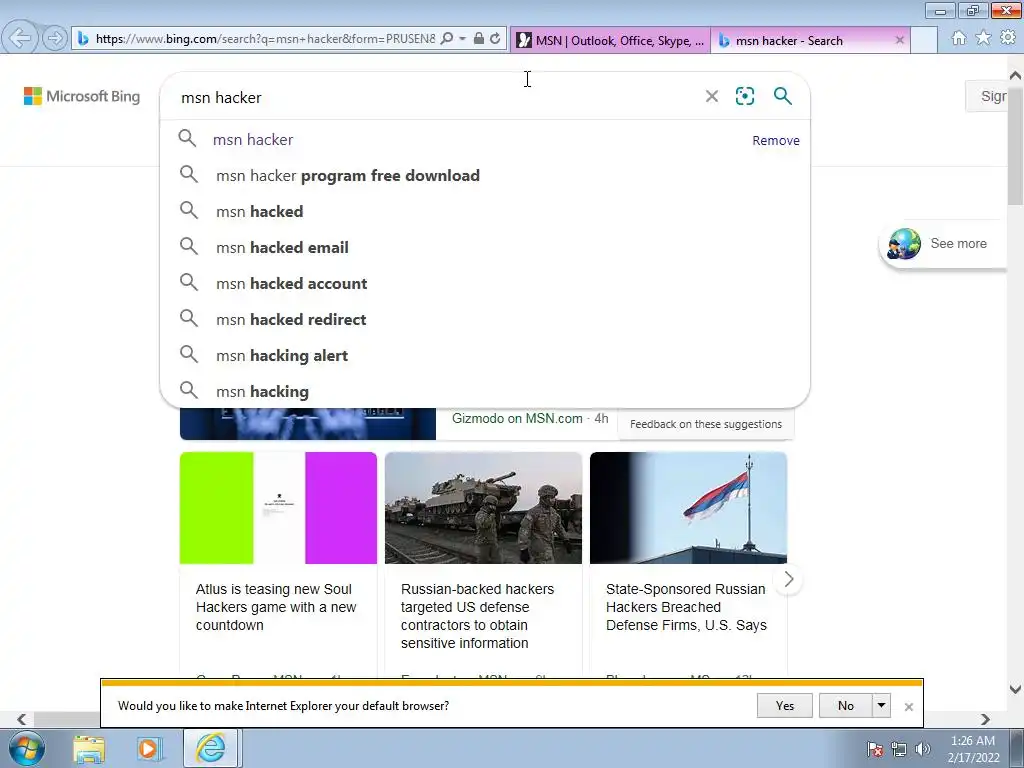Image resolution: width=1024 pixels, height=768 pixels.
Task: Click the vertical scrollbar up arrow
Action: [x=1016, y=76]
